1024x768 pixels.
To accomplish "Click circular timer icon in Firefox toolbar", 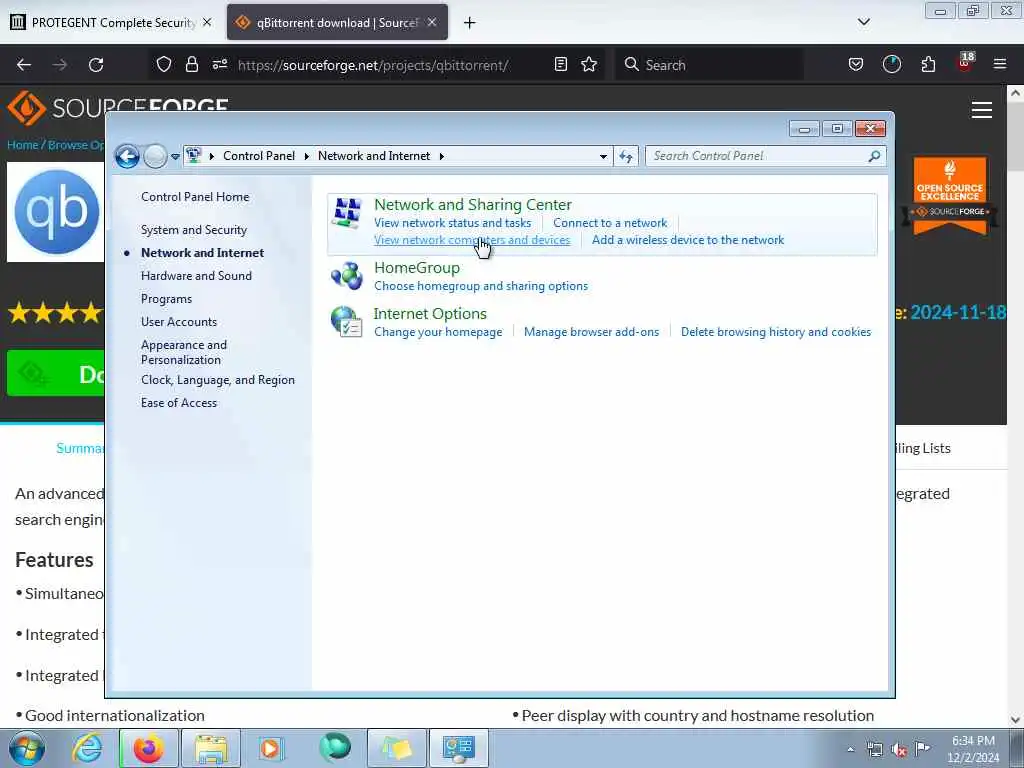I will tap(891, 65).
